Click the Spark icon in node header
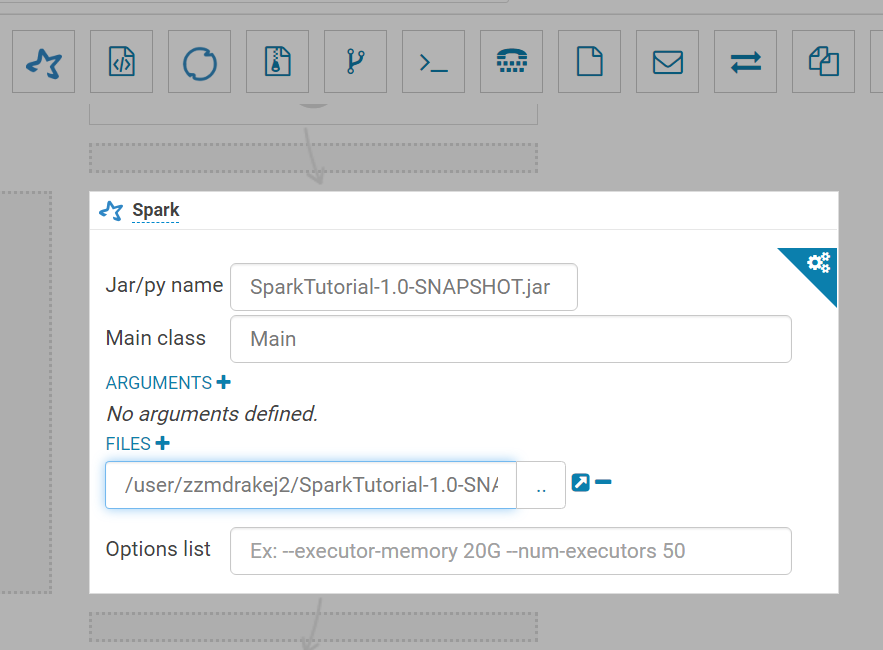The image size is (883, 650). tap(111, 211)
